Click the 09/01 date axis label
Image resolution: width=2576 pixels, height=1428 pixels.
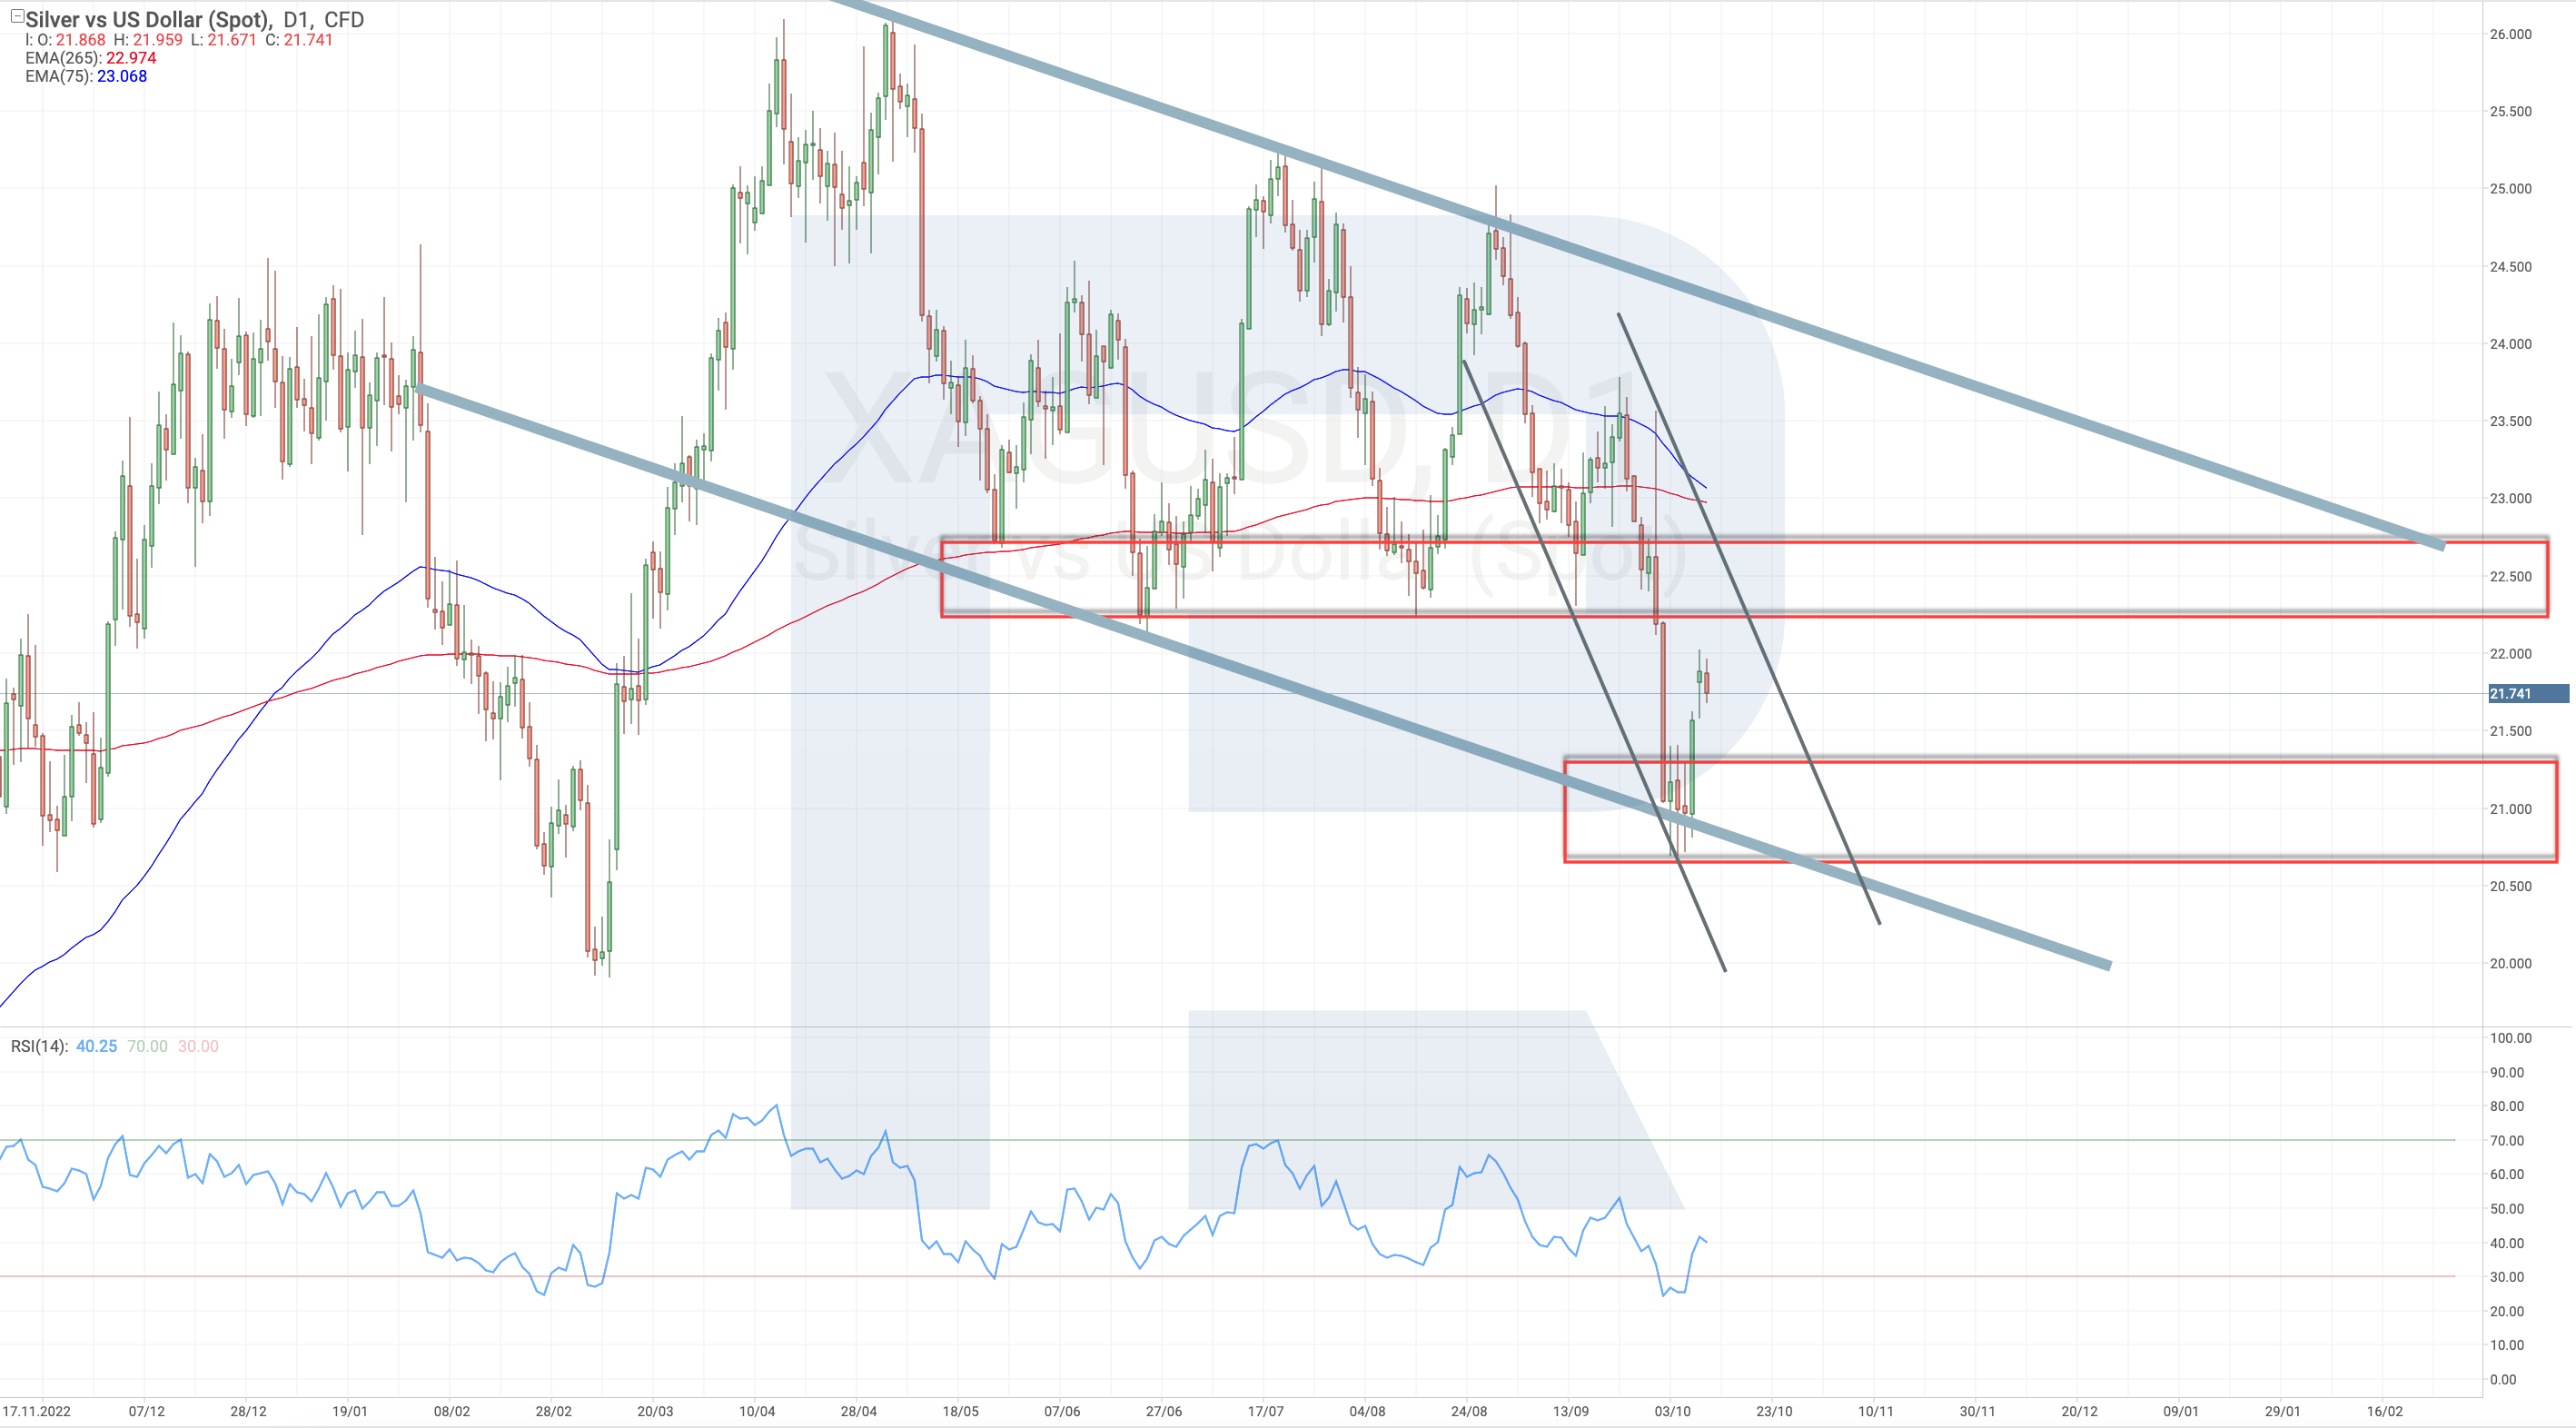click(2182, 1412)
